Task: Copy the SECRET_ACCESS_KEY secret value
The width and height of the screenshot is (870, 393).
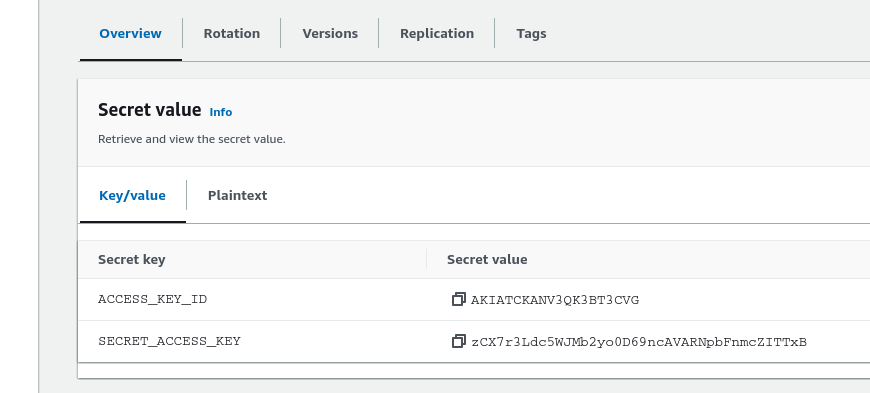Action: (458, 341)
